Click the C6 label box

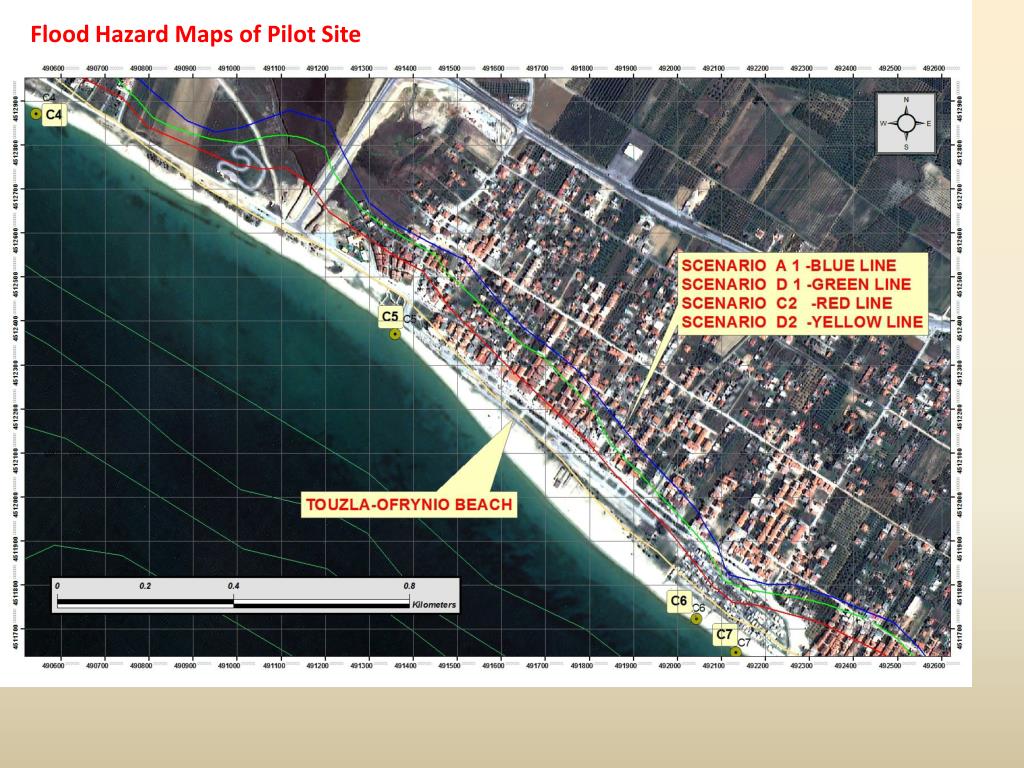coord(679,601)
